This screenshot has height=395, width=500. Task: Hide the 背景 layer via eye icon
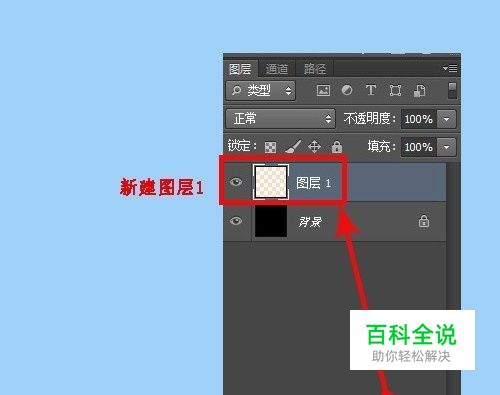(236, 221)
